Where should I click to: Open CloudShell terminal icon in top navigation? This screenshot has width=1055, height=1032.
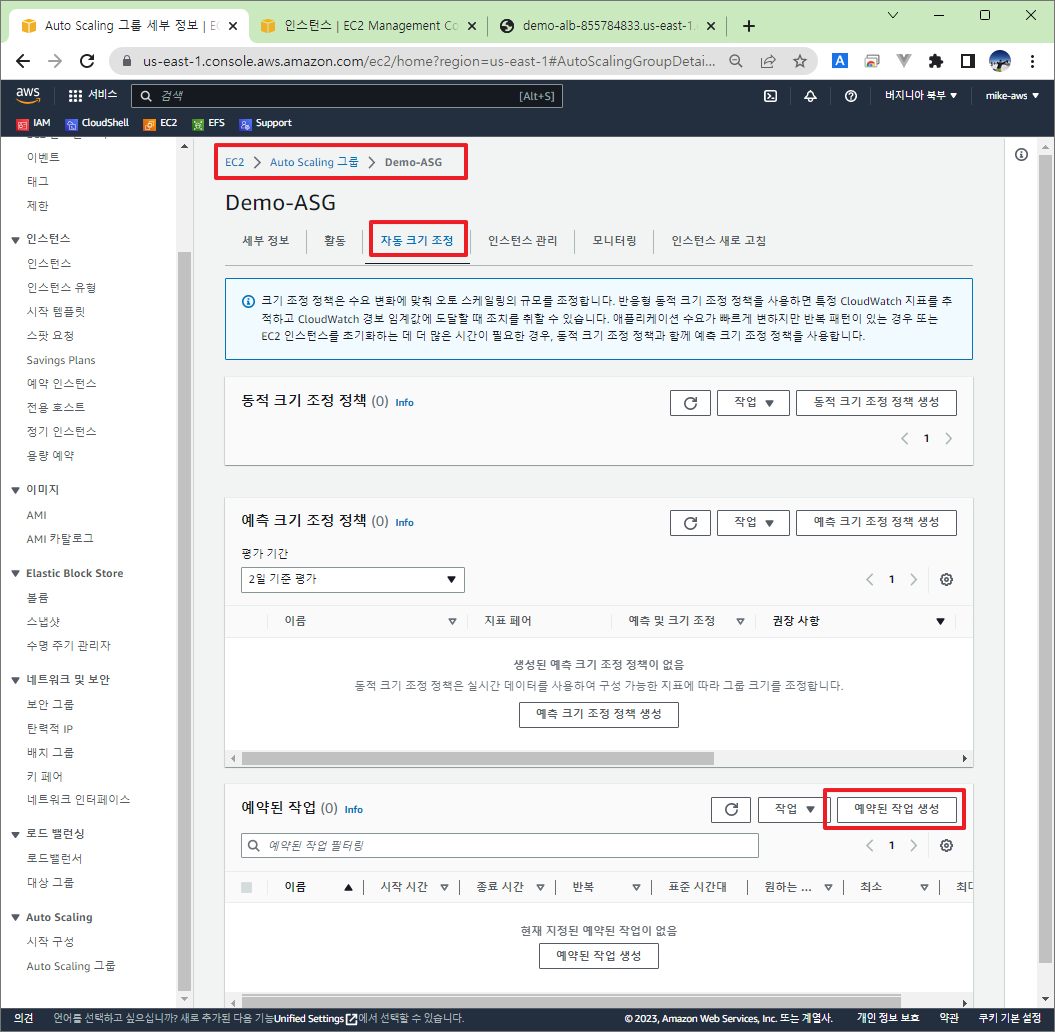[x=770, y=96]
